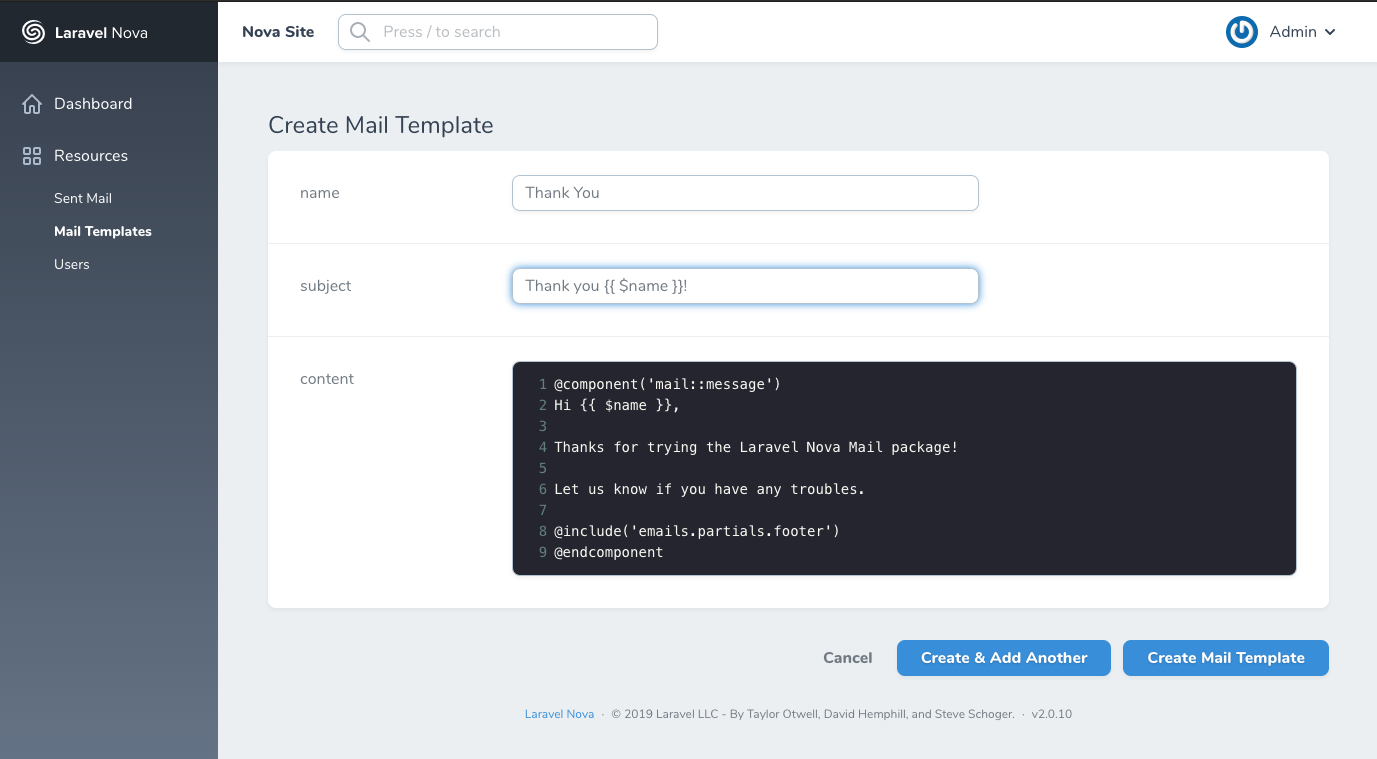Open Sent Mail in the sidebar
The height and width of the screenshot is (759, 1377).
(83, 198)
